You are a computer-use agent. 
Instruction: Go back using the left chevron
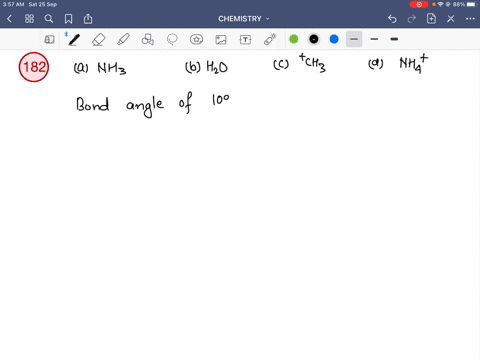point(9,19)
